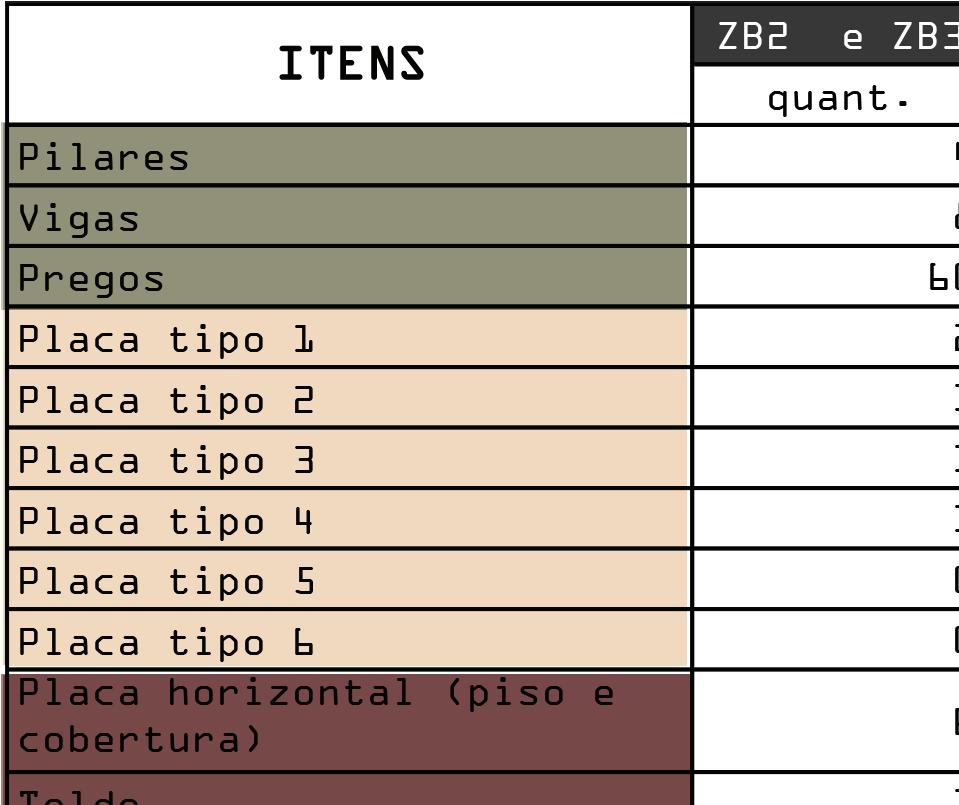Select the Placa tipo 1 cell
959x805 pixels.
click(x=348, y=337)
